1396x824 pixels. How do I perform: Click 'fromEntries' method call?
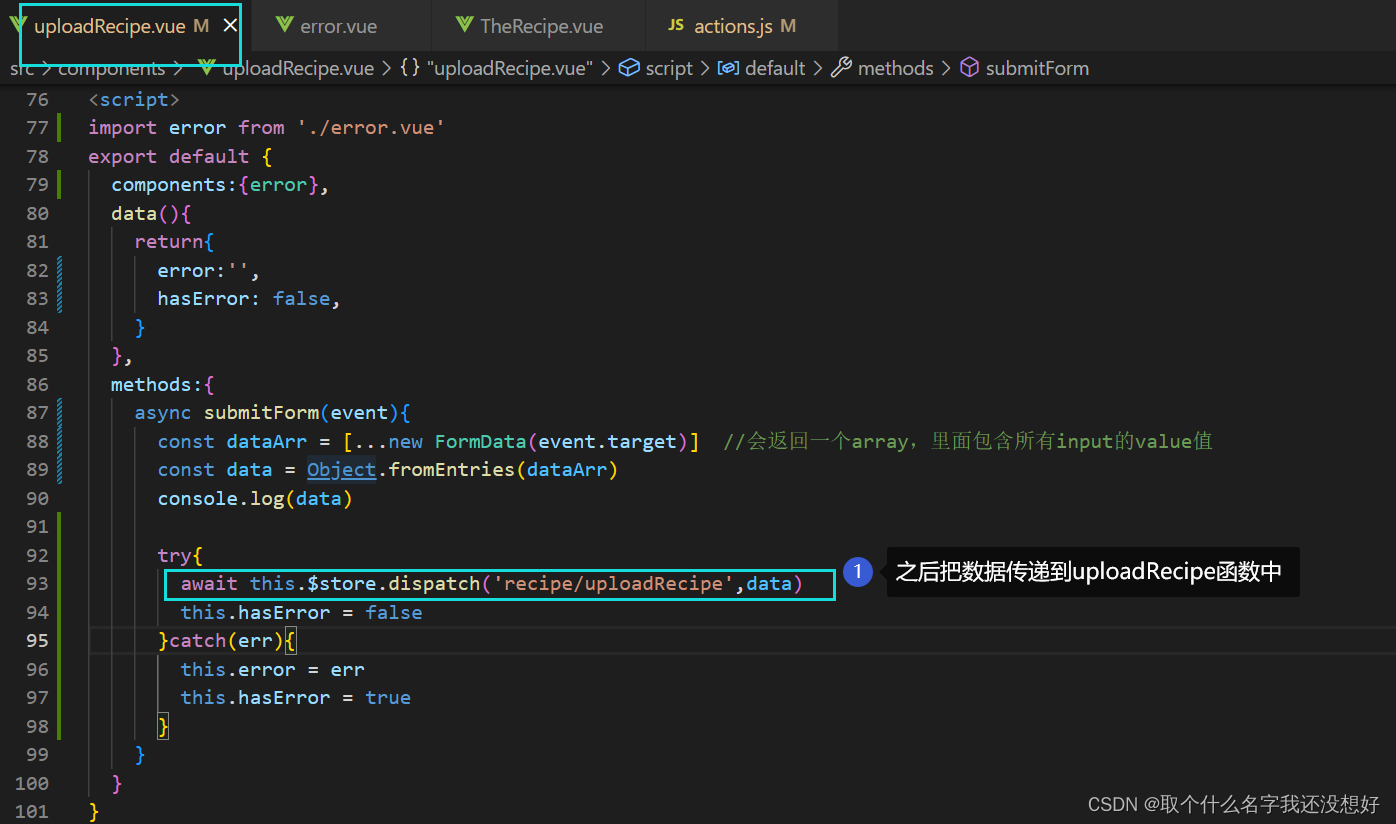tap(452, 469)
